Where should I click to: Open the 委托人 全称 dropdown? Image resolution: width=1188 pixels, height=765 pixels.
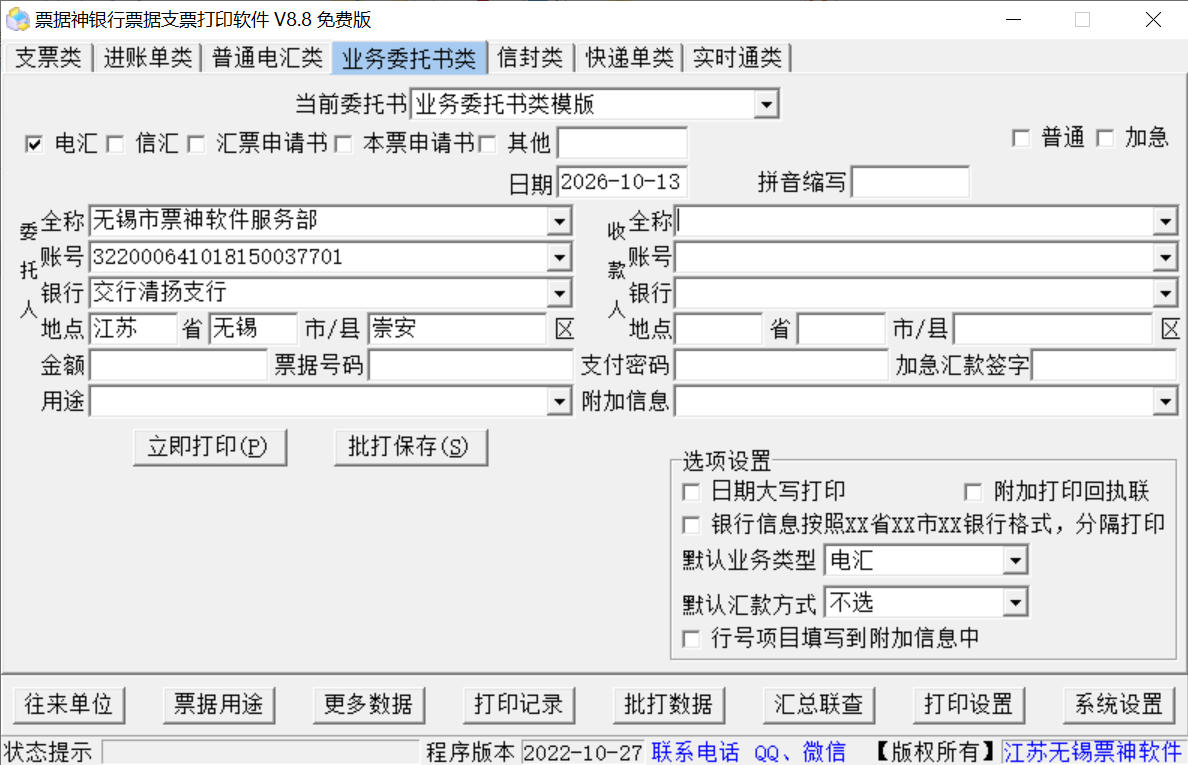coord(559,221)
